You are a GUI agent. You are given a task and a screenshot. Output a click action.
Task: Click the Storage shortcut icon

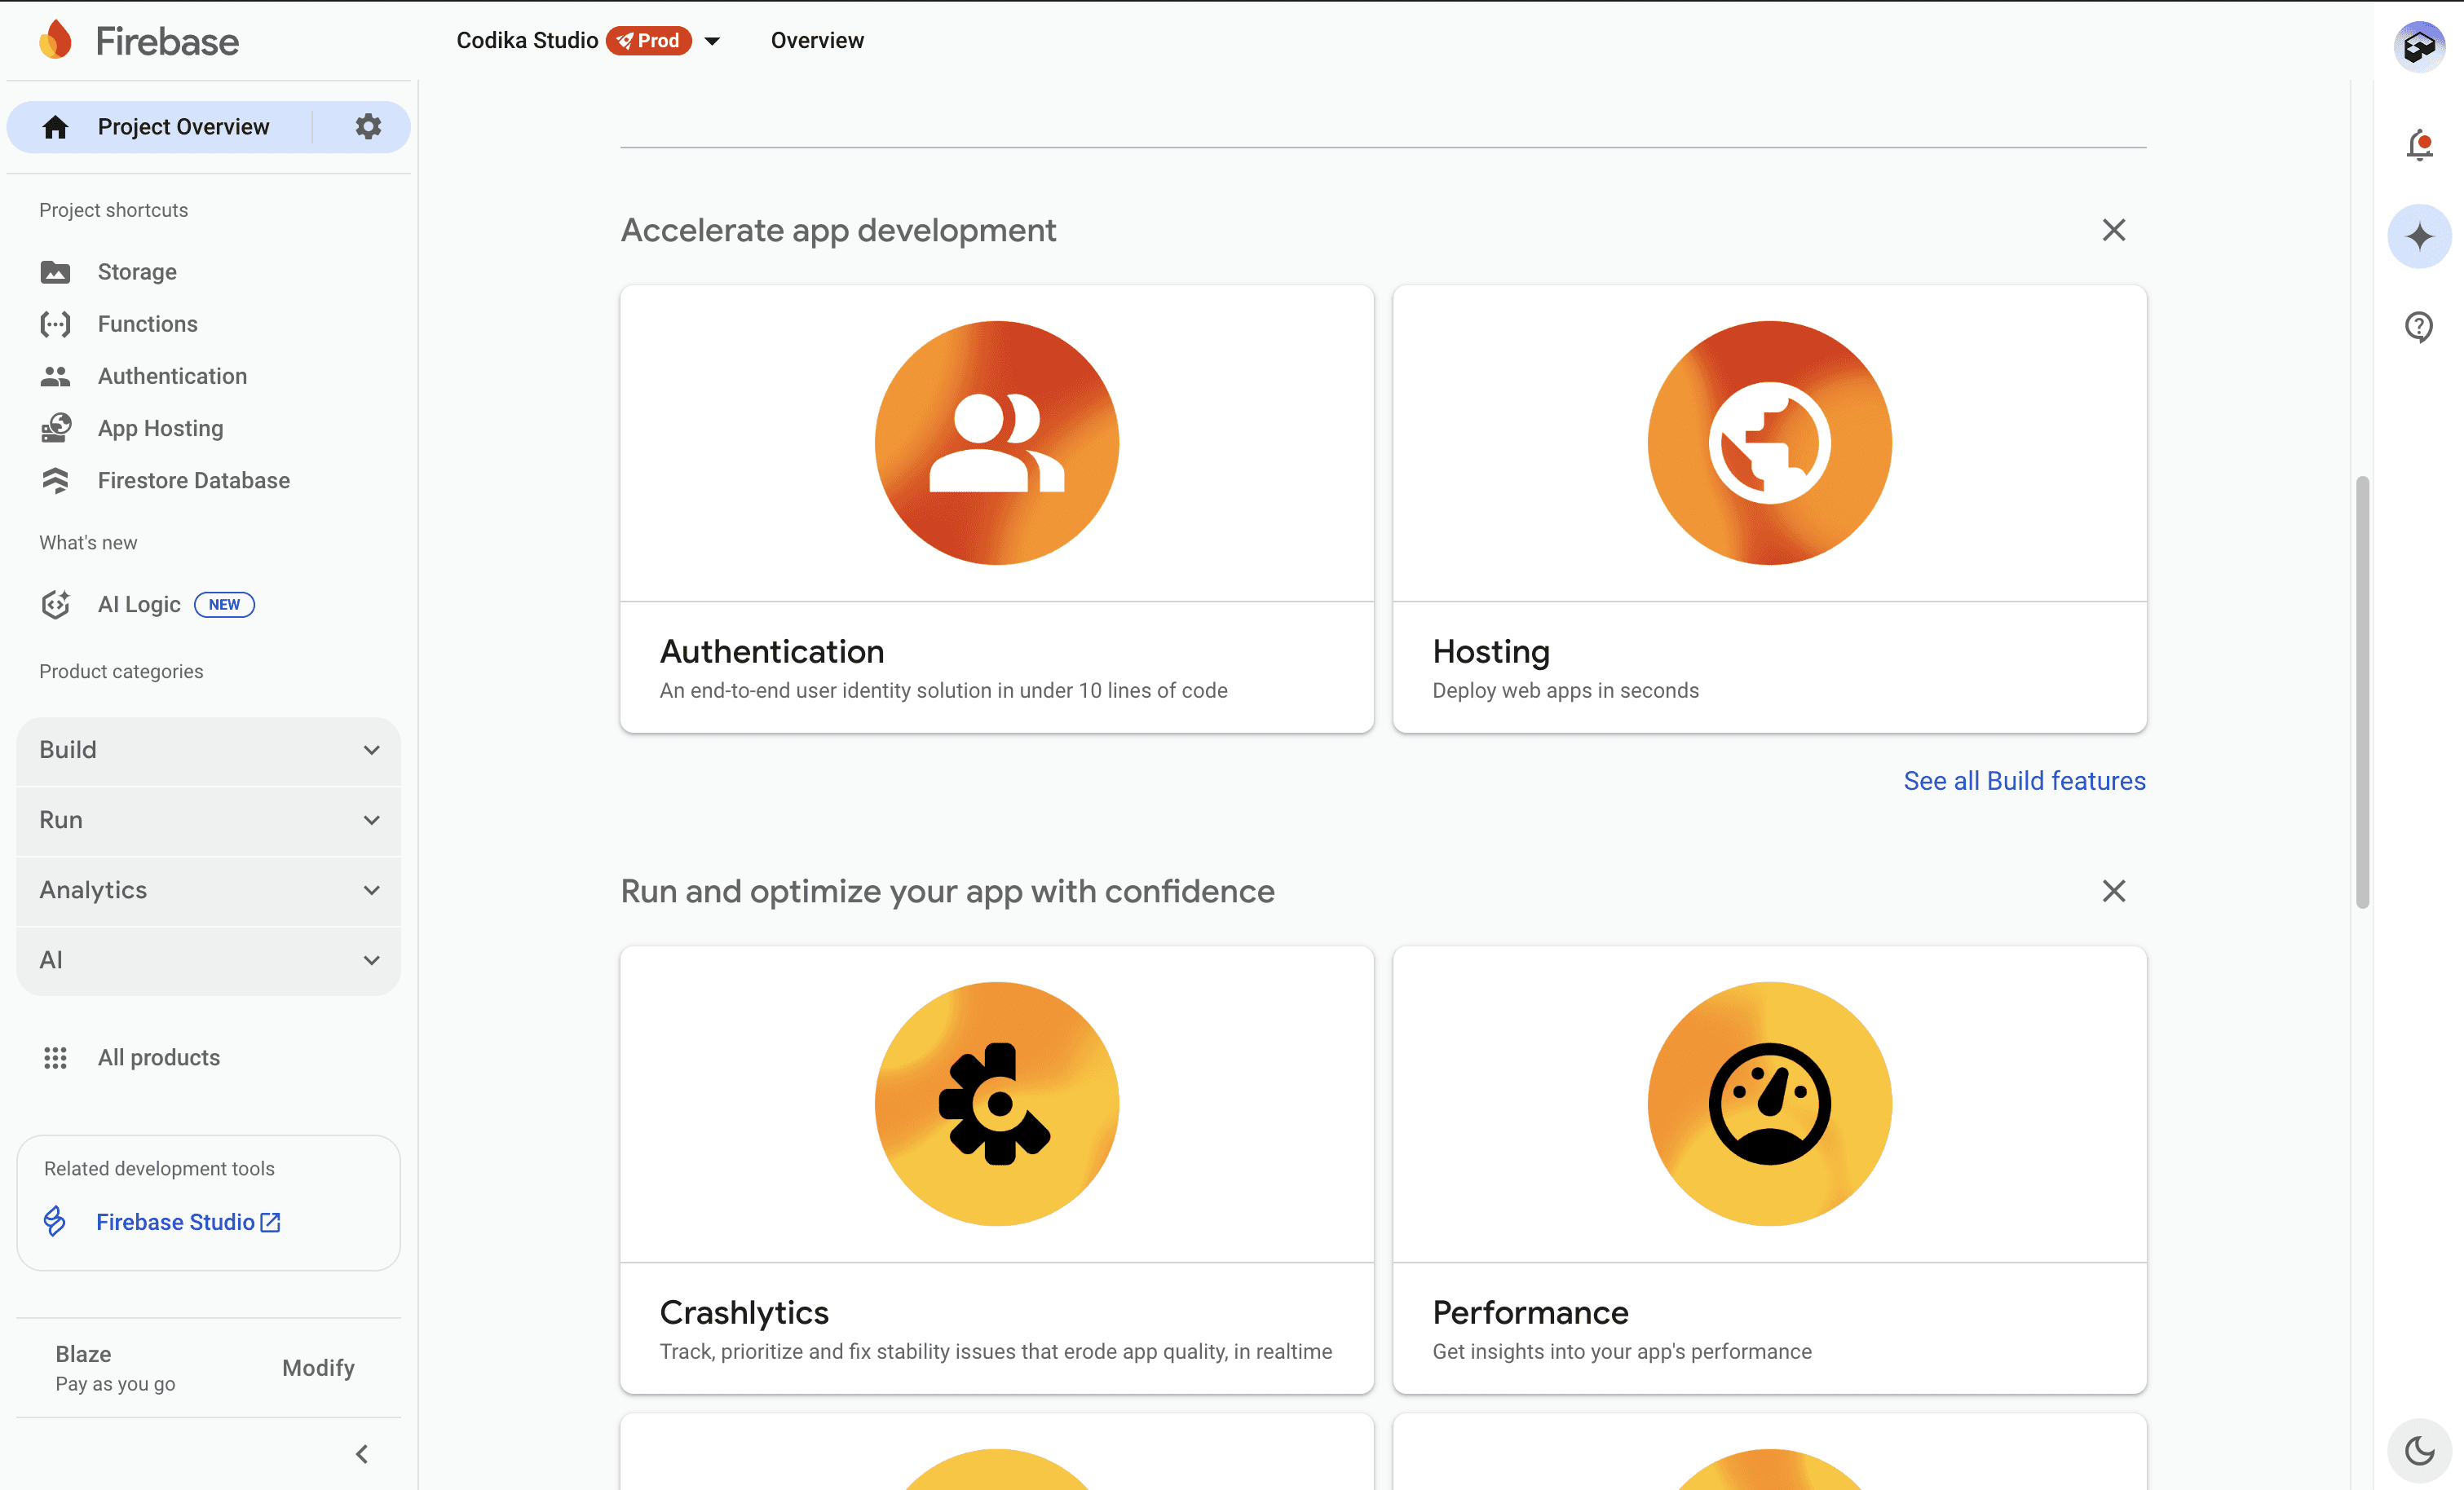[x=56, y=272]
